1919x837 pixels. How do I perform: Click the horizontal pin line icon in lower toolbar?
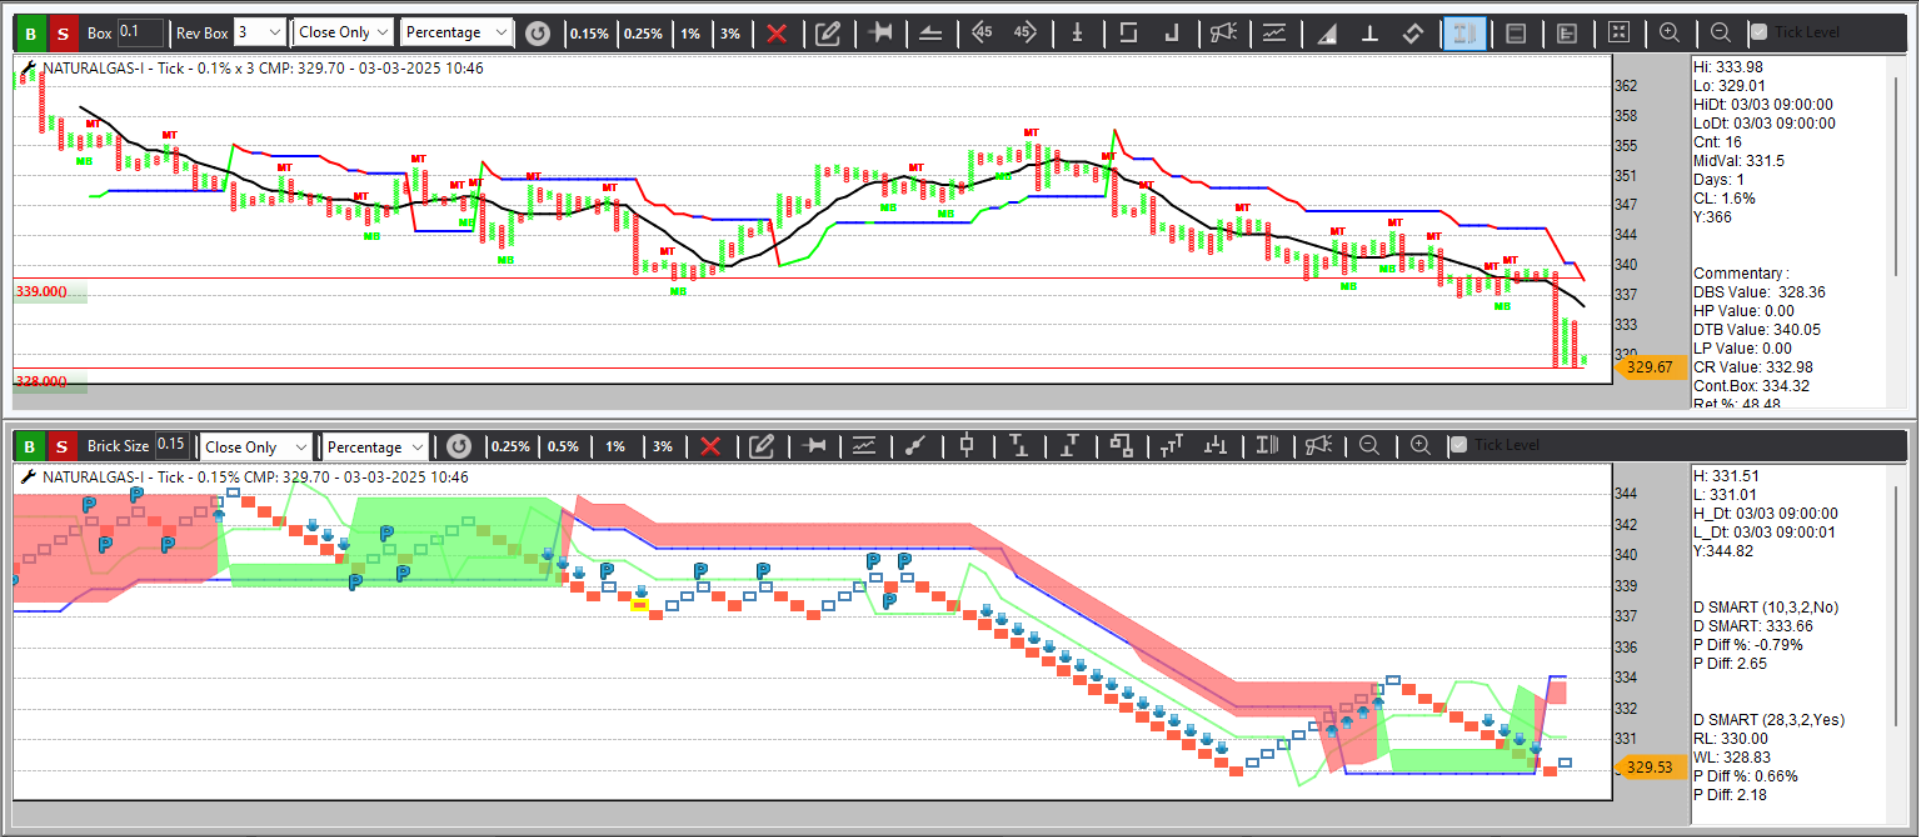(x=814, y=445)
